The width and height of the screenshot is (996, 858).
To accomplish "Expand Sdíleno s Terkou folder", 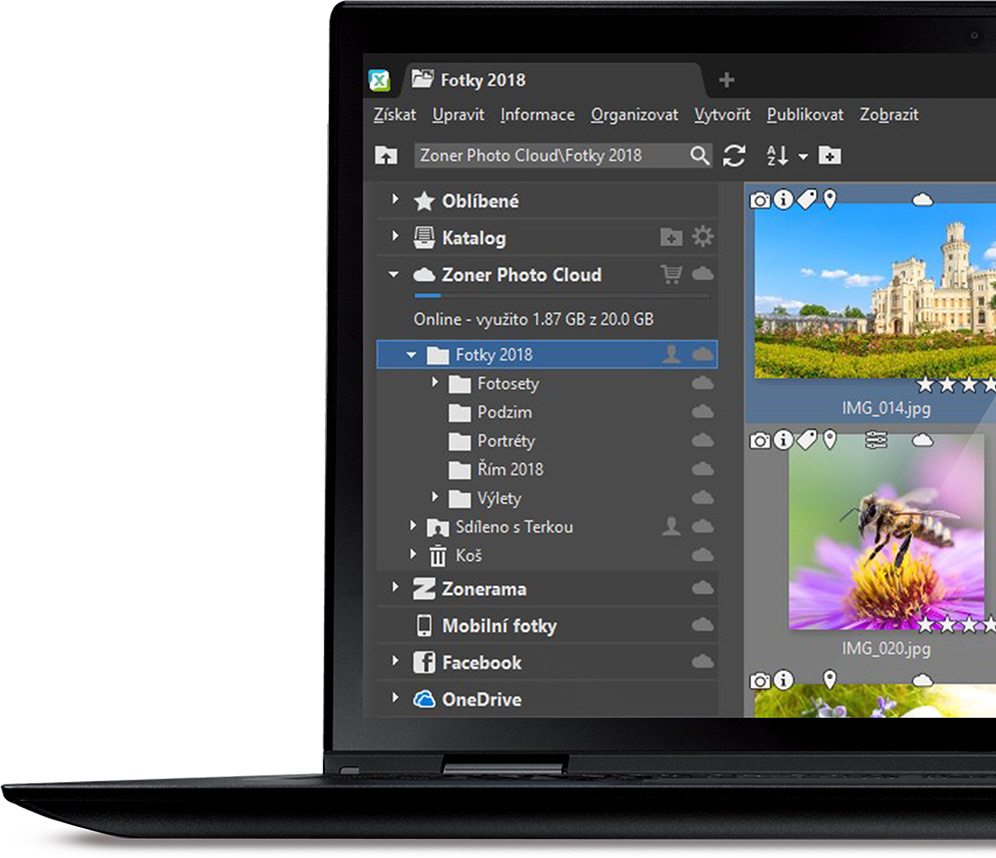I will click(x=413, y=525).
